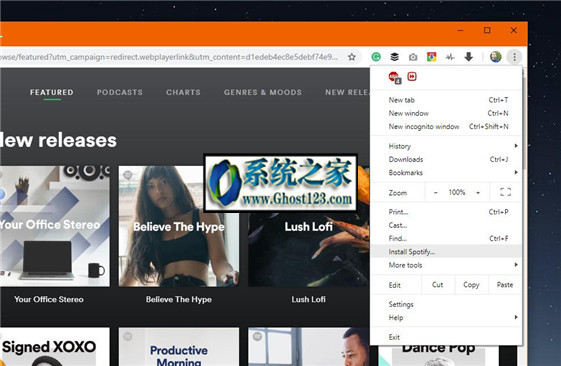The height and width of the screenshot is (366, 561).
Task: Open the Signed XOXO playlist cover
Action: [x=55, y=346]
